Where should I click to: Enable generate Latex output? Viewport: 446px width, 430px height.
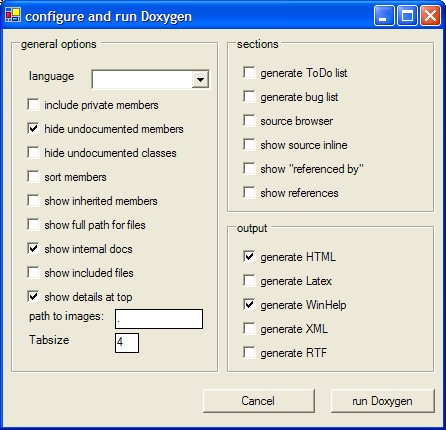[x=250, y=281]
